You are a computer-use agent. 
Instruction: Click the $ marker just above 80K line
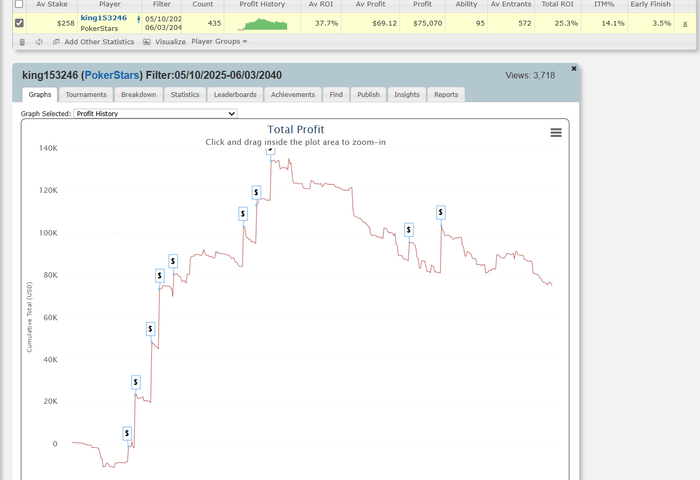click(x=173, y=261)
